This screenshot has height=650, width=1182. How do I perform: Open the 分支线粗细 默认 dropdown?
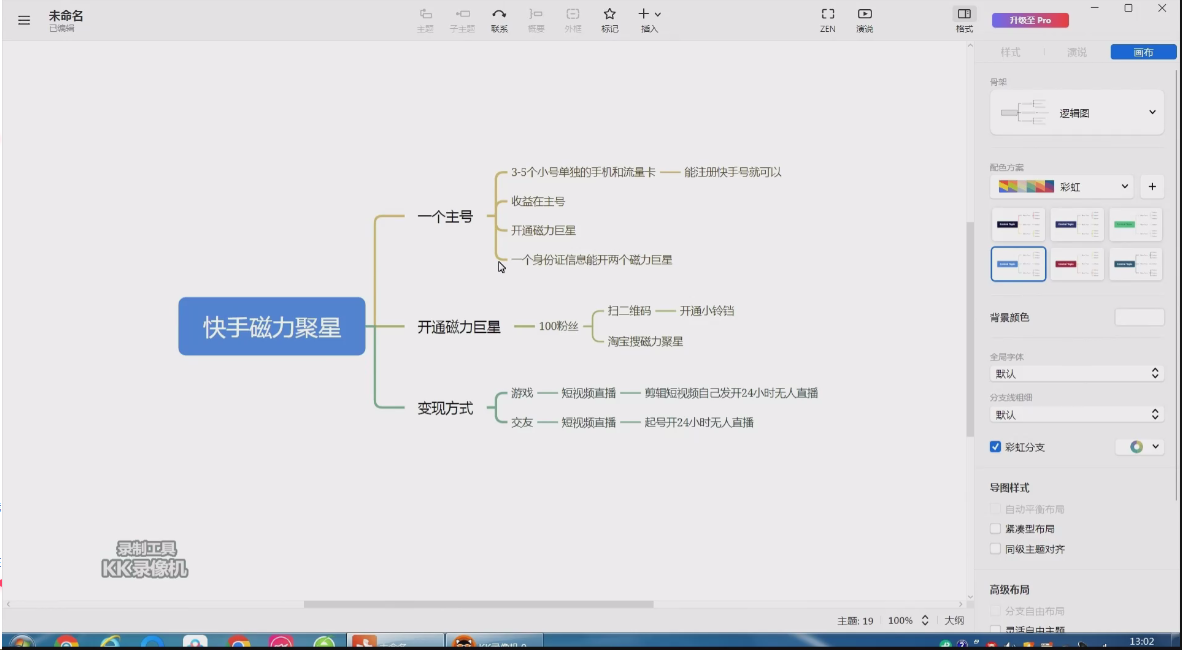[1076, 415]
